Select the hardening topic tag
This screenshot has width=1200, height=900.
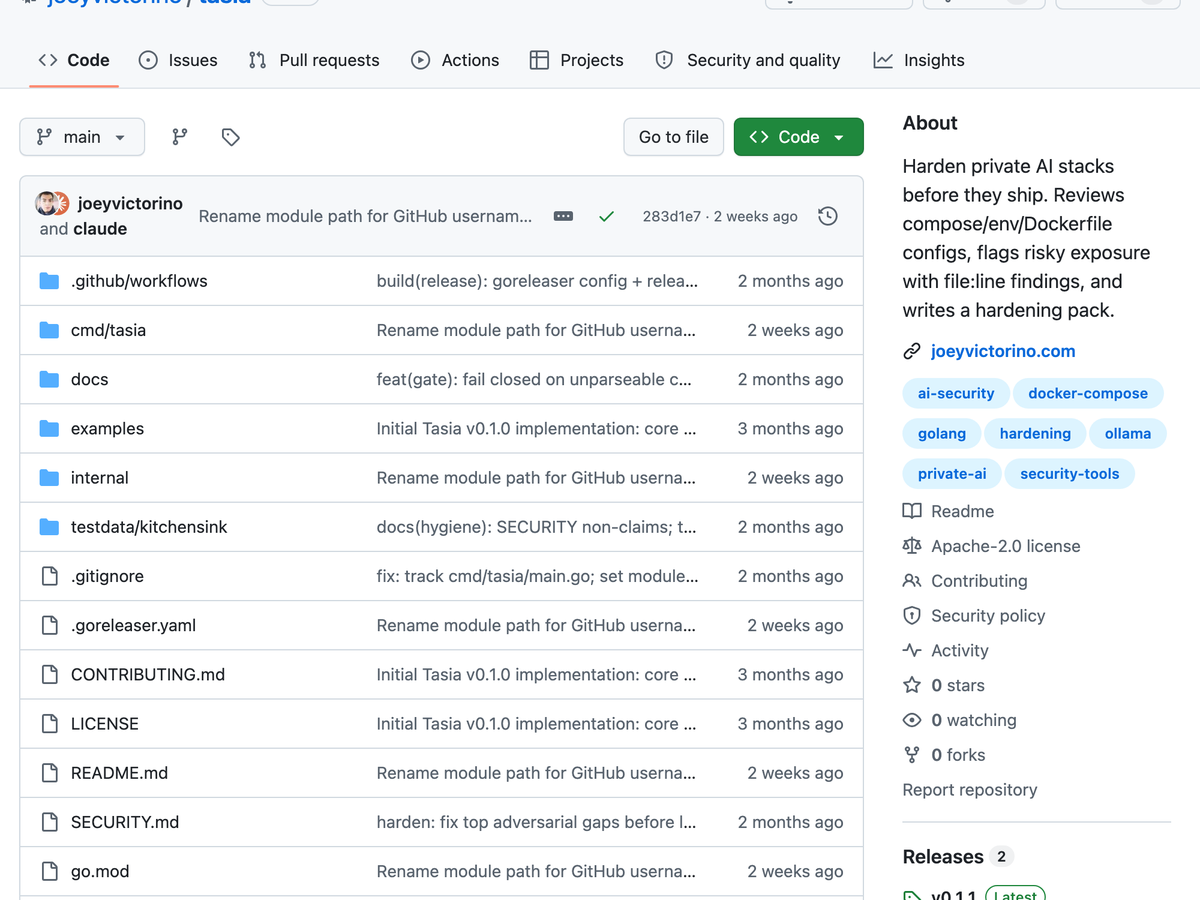point(1035,433)
